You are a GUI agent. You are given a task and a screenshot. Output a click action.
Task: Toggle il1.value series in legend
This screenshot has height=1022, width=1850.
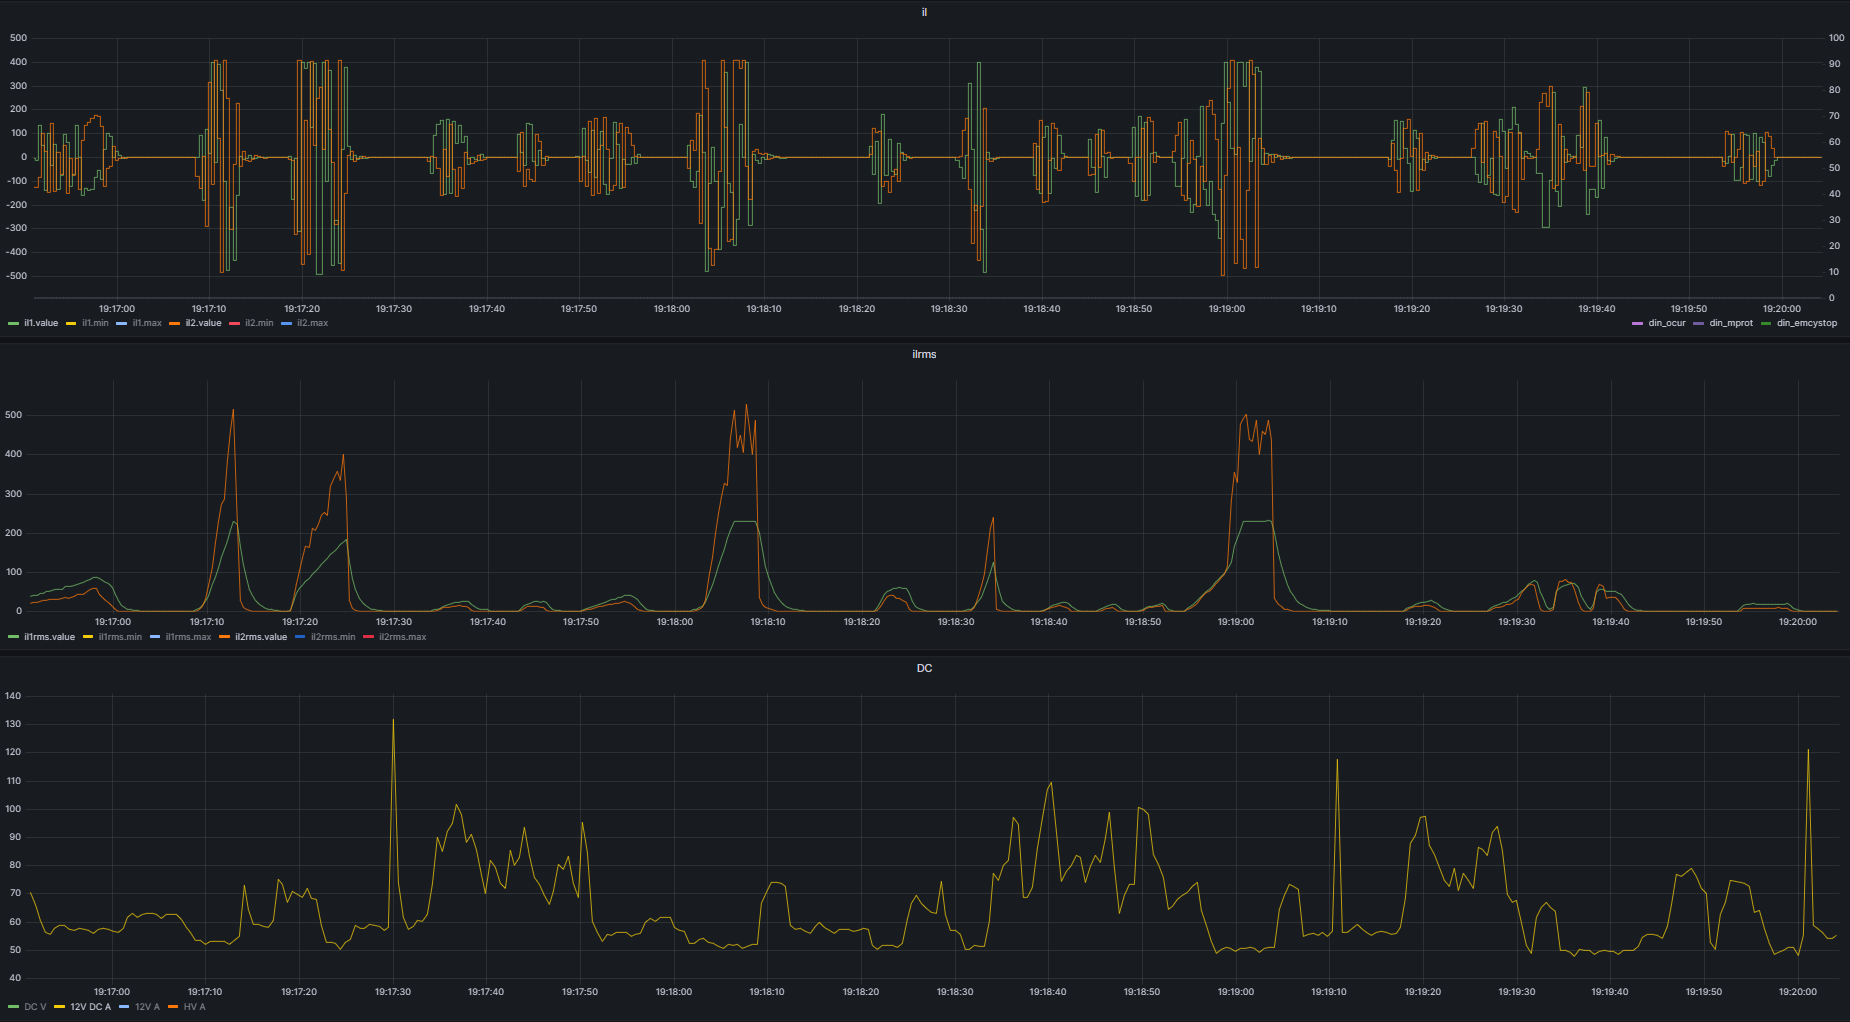[41, 323]
